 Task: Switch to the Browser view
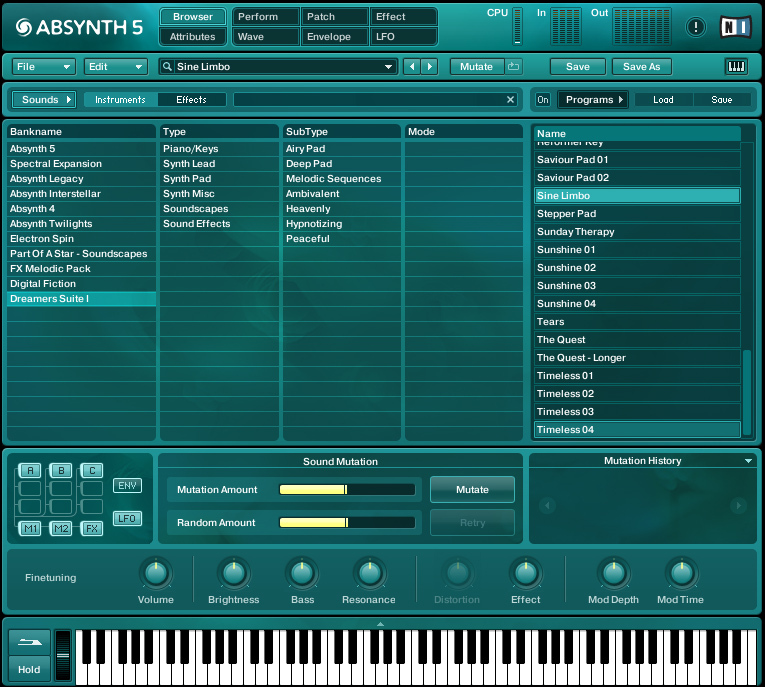click(x=193, y=17)
